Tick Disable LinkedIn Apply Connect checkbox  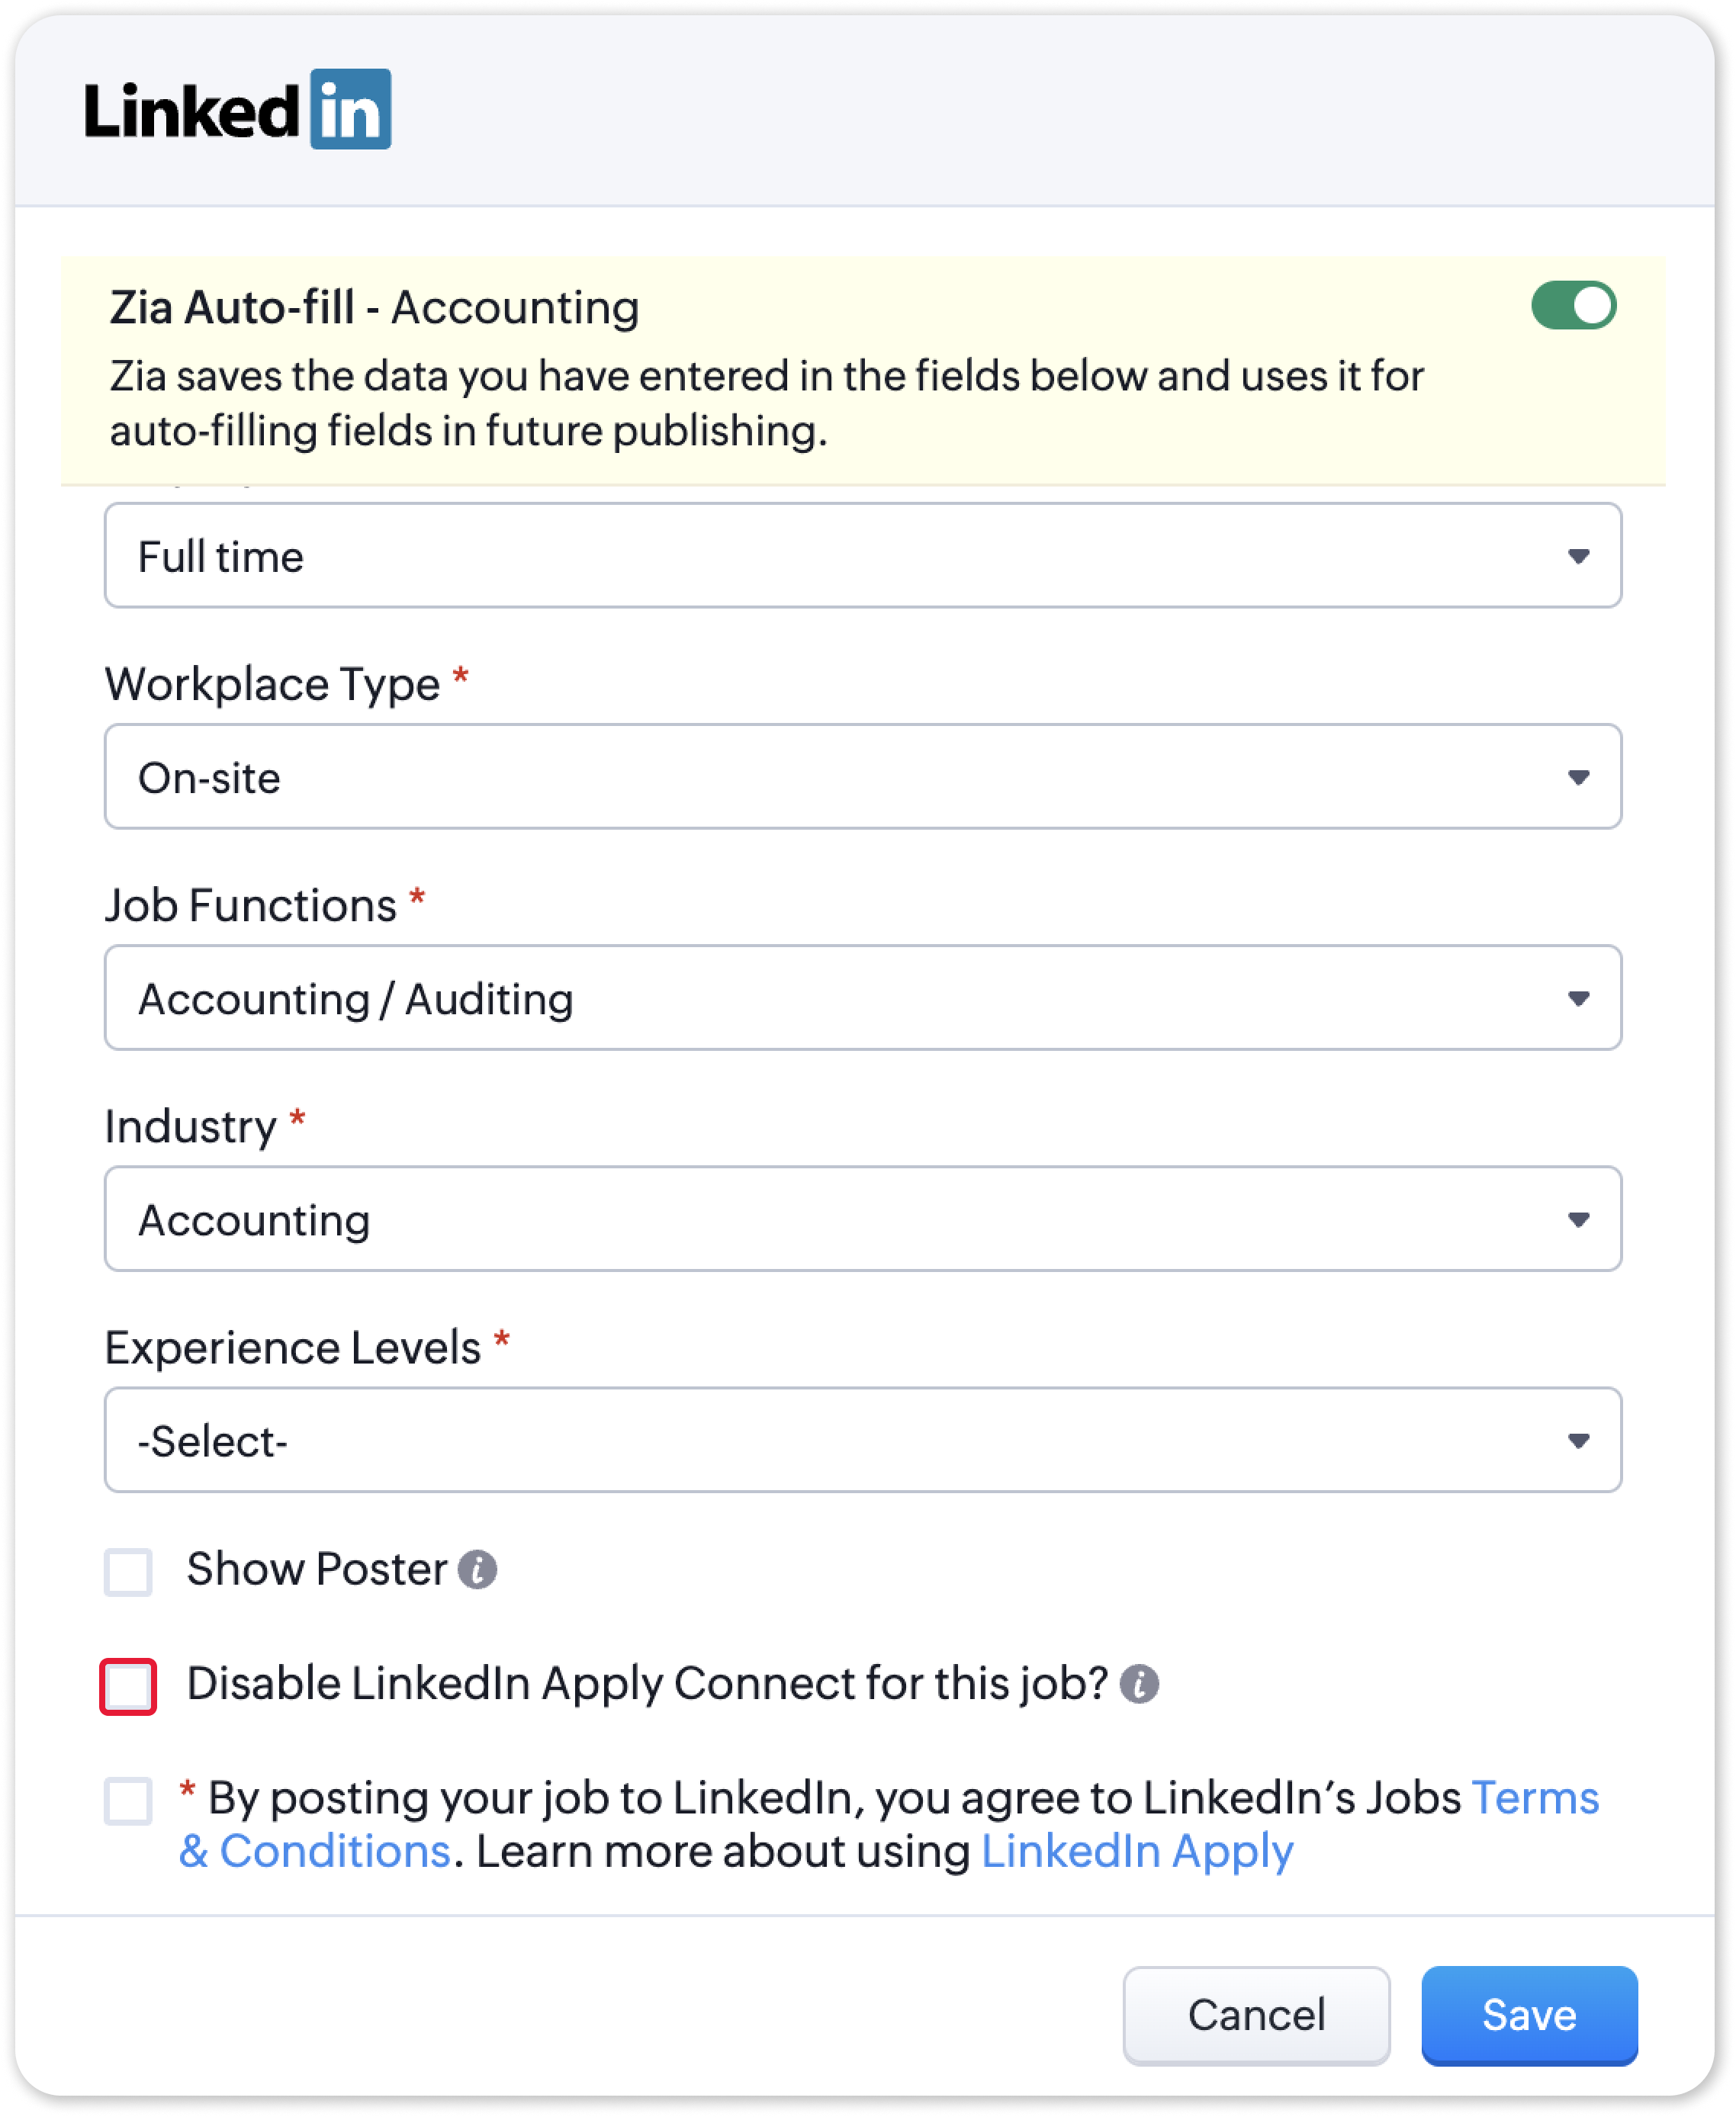pyautogui.click(x=128, y=1686)
